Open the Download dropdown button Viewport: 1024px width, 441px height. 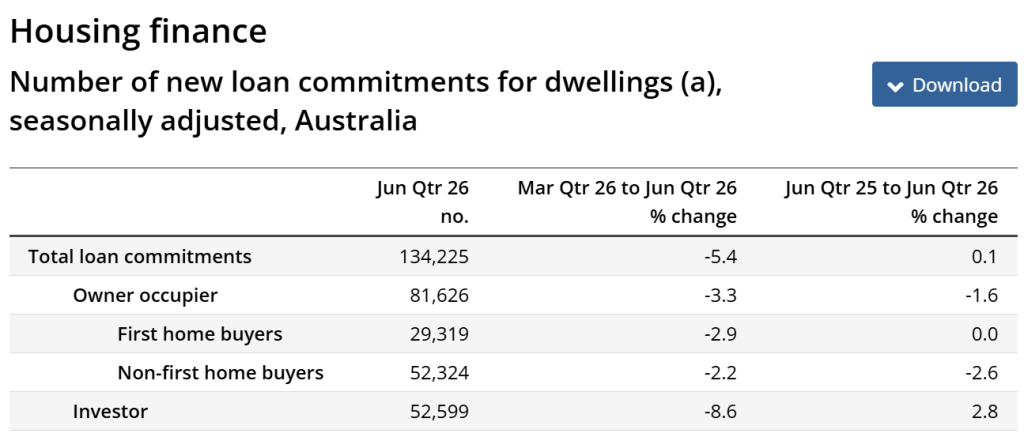click(x=944, y=84)
